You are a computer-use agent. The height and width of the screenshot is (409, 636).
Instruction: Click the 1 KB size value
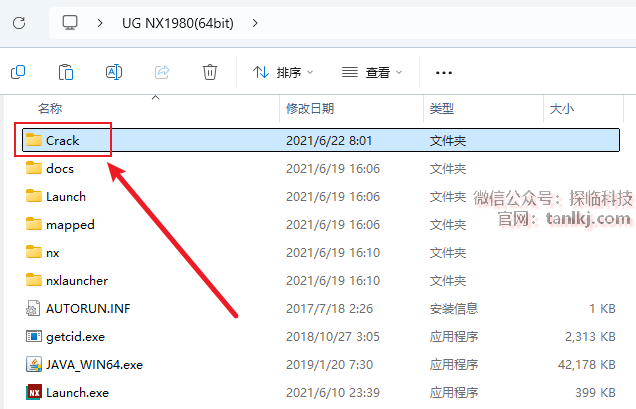tap(602, 308)
